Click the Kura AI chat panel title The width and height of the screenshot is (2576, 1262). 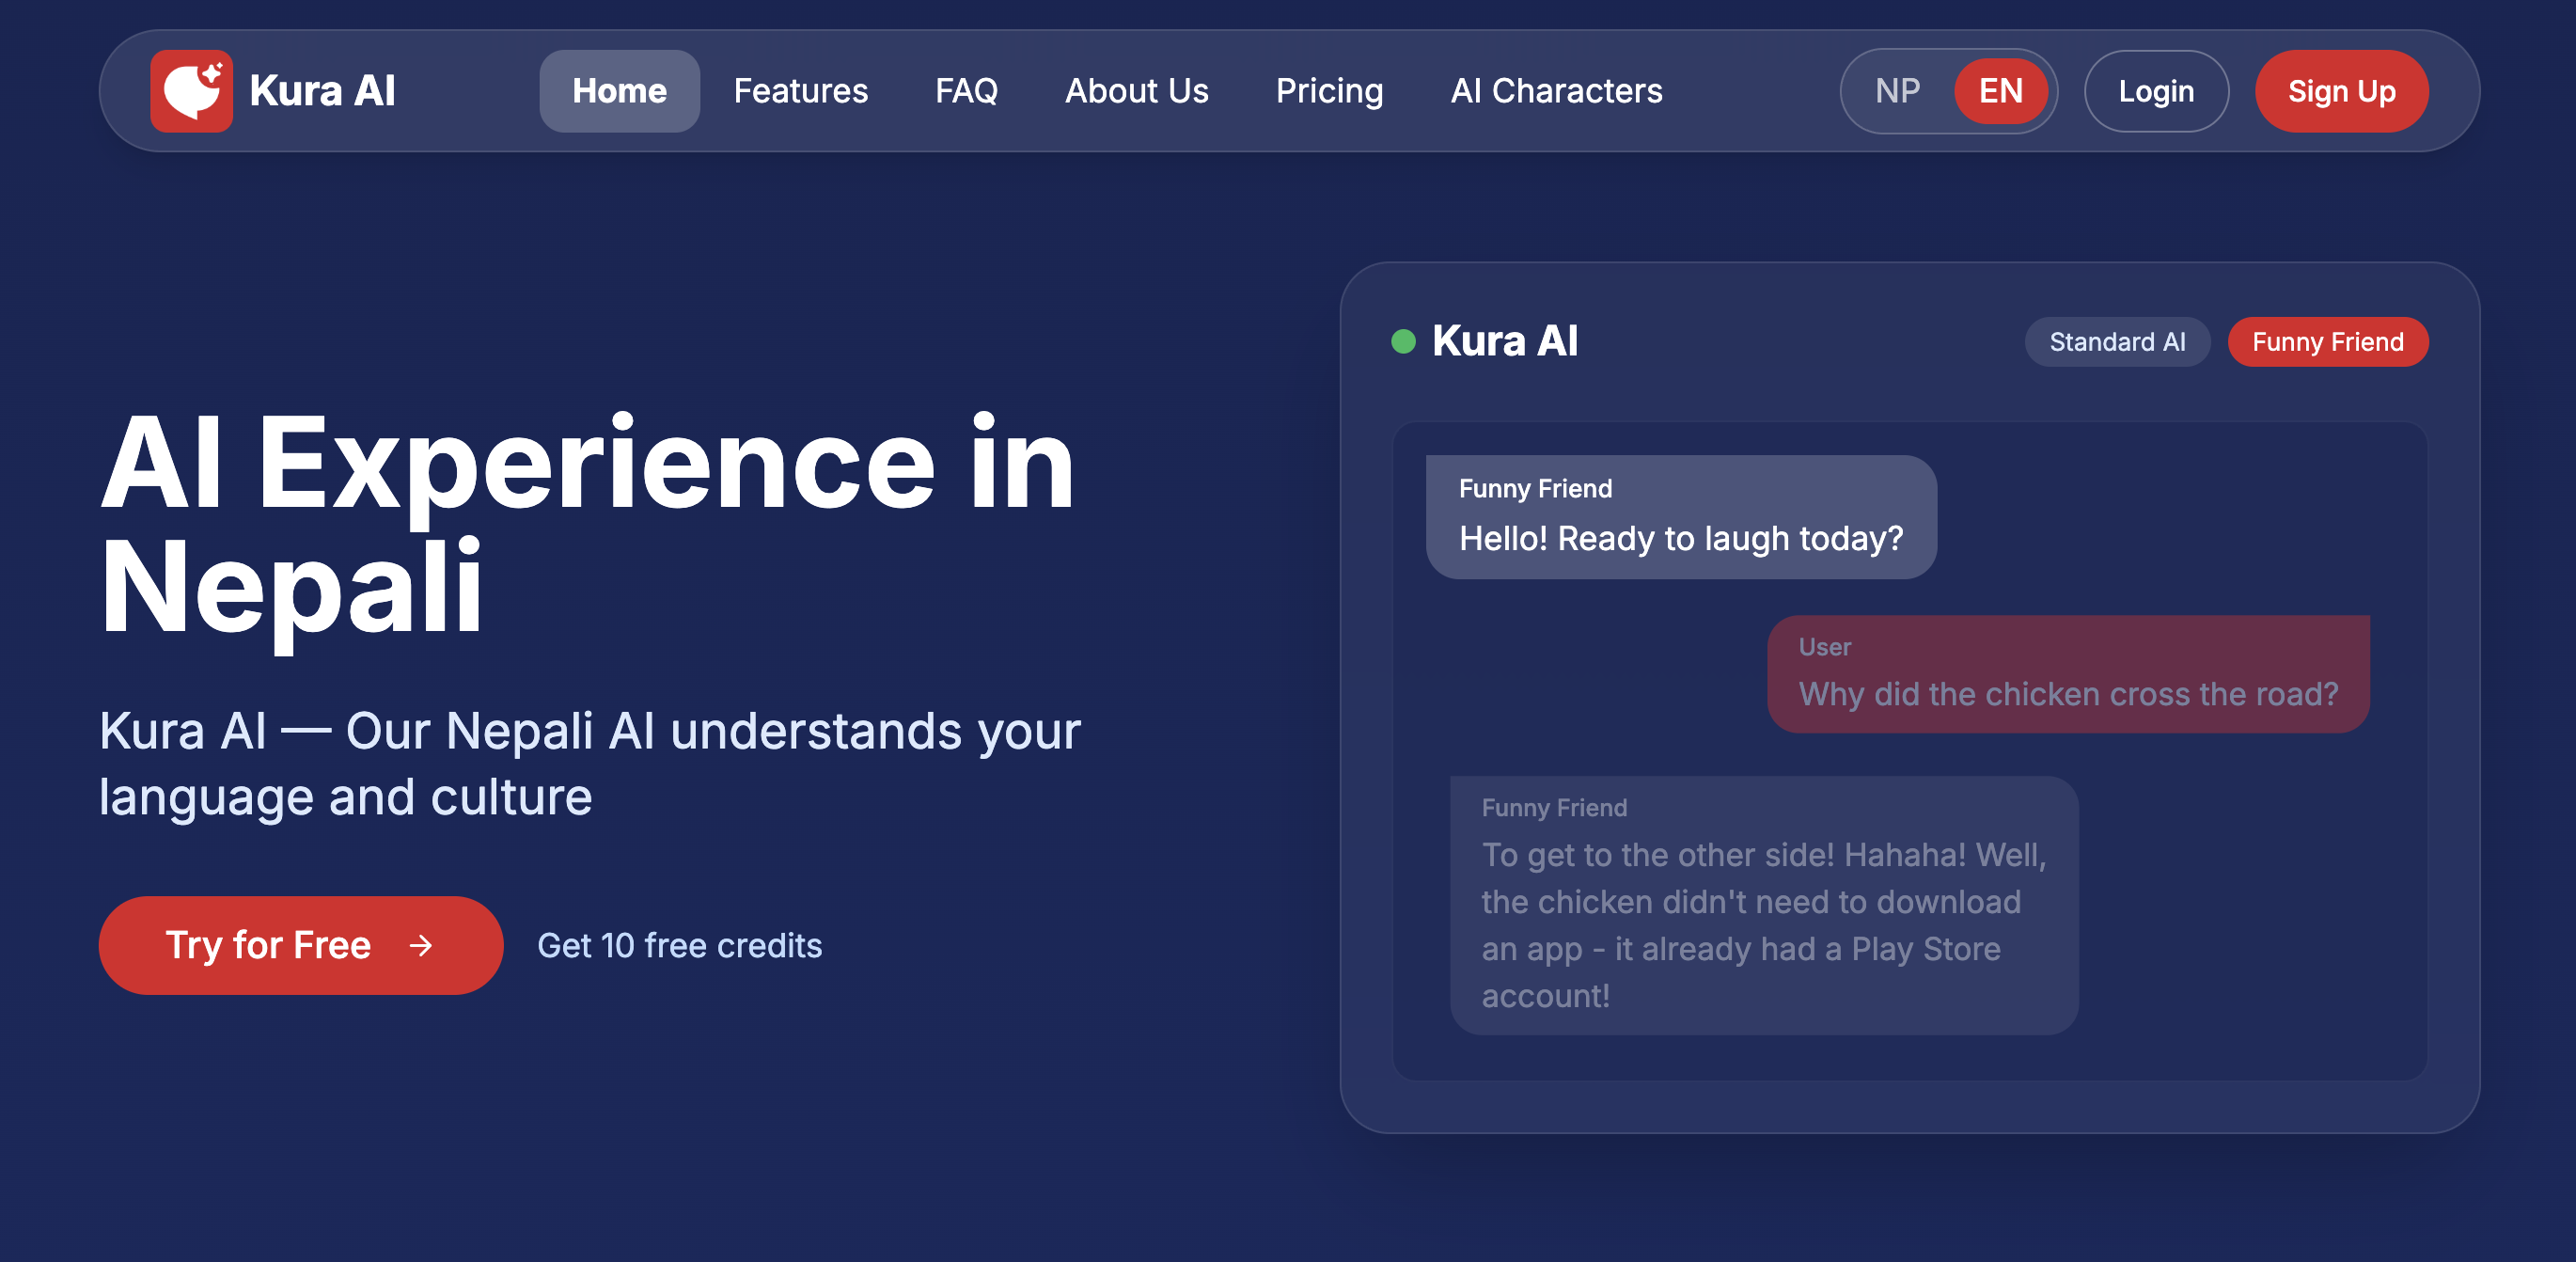click(1504, 341)
